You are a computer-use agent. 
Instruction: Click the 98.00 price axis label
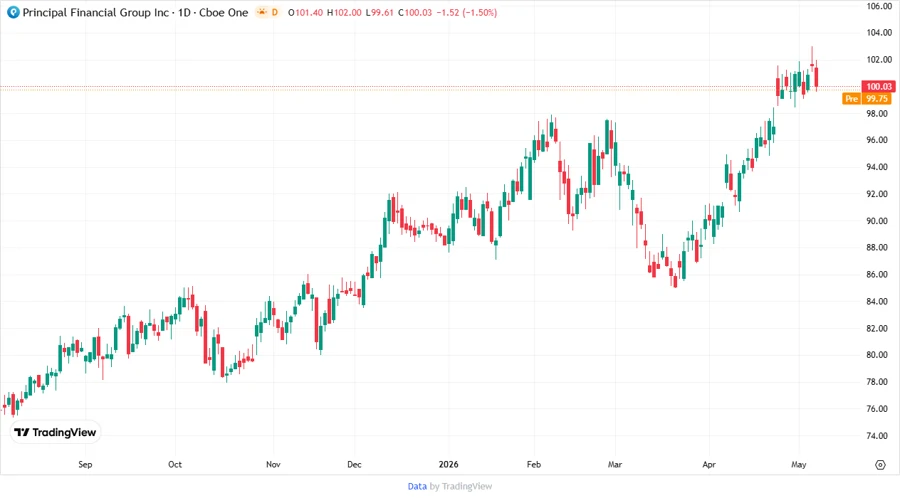[879, 114]
